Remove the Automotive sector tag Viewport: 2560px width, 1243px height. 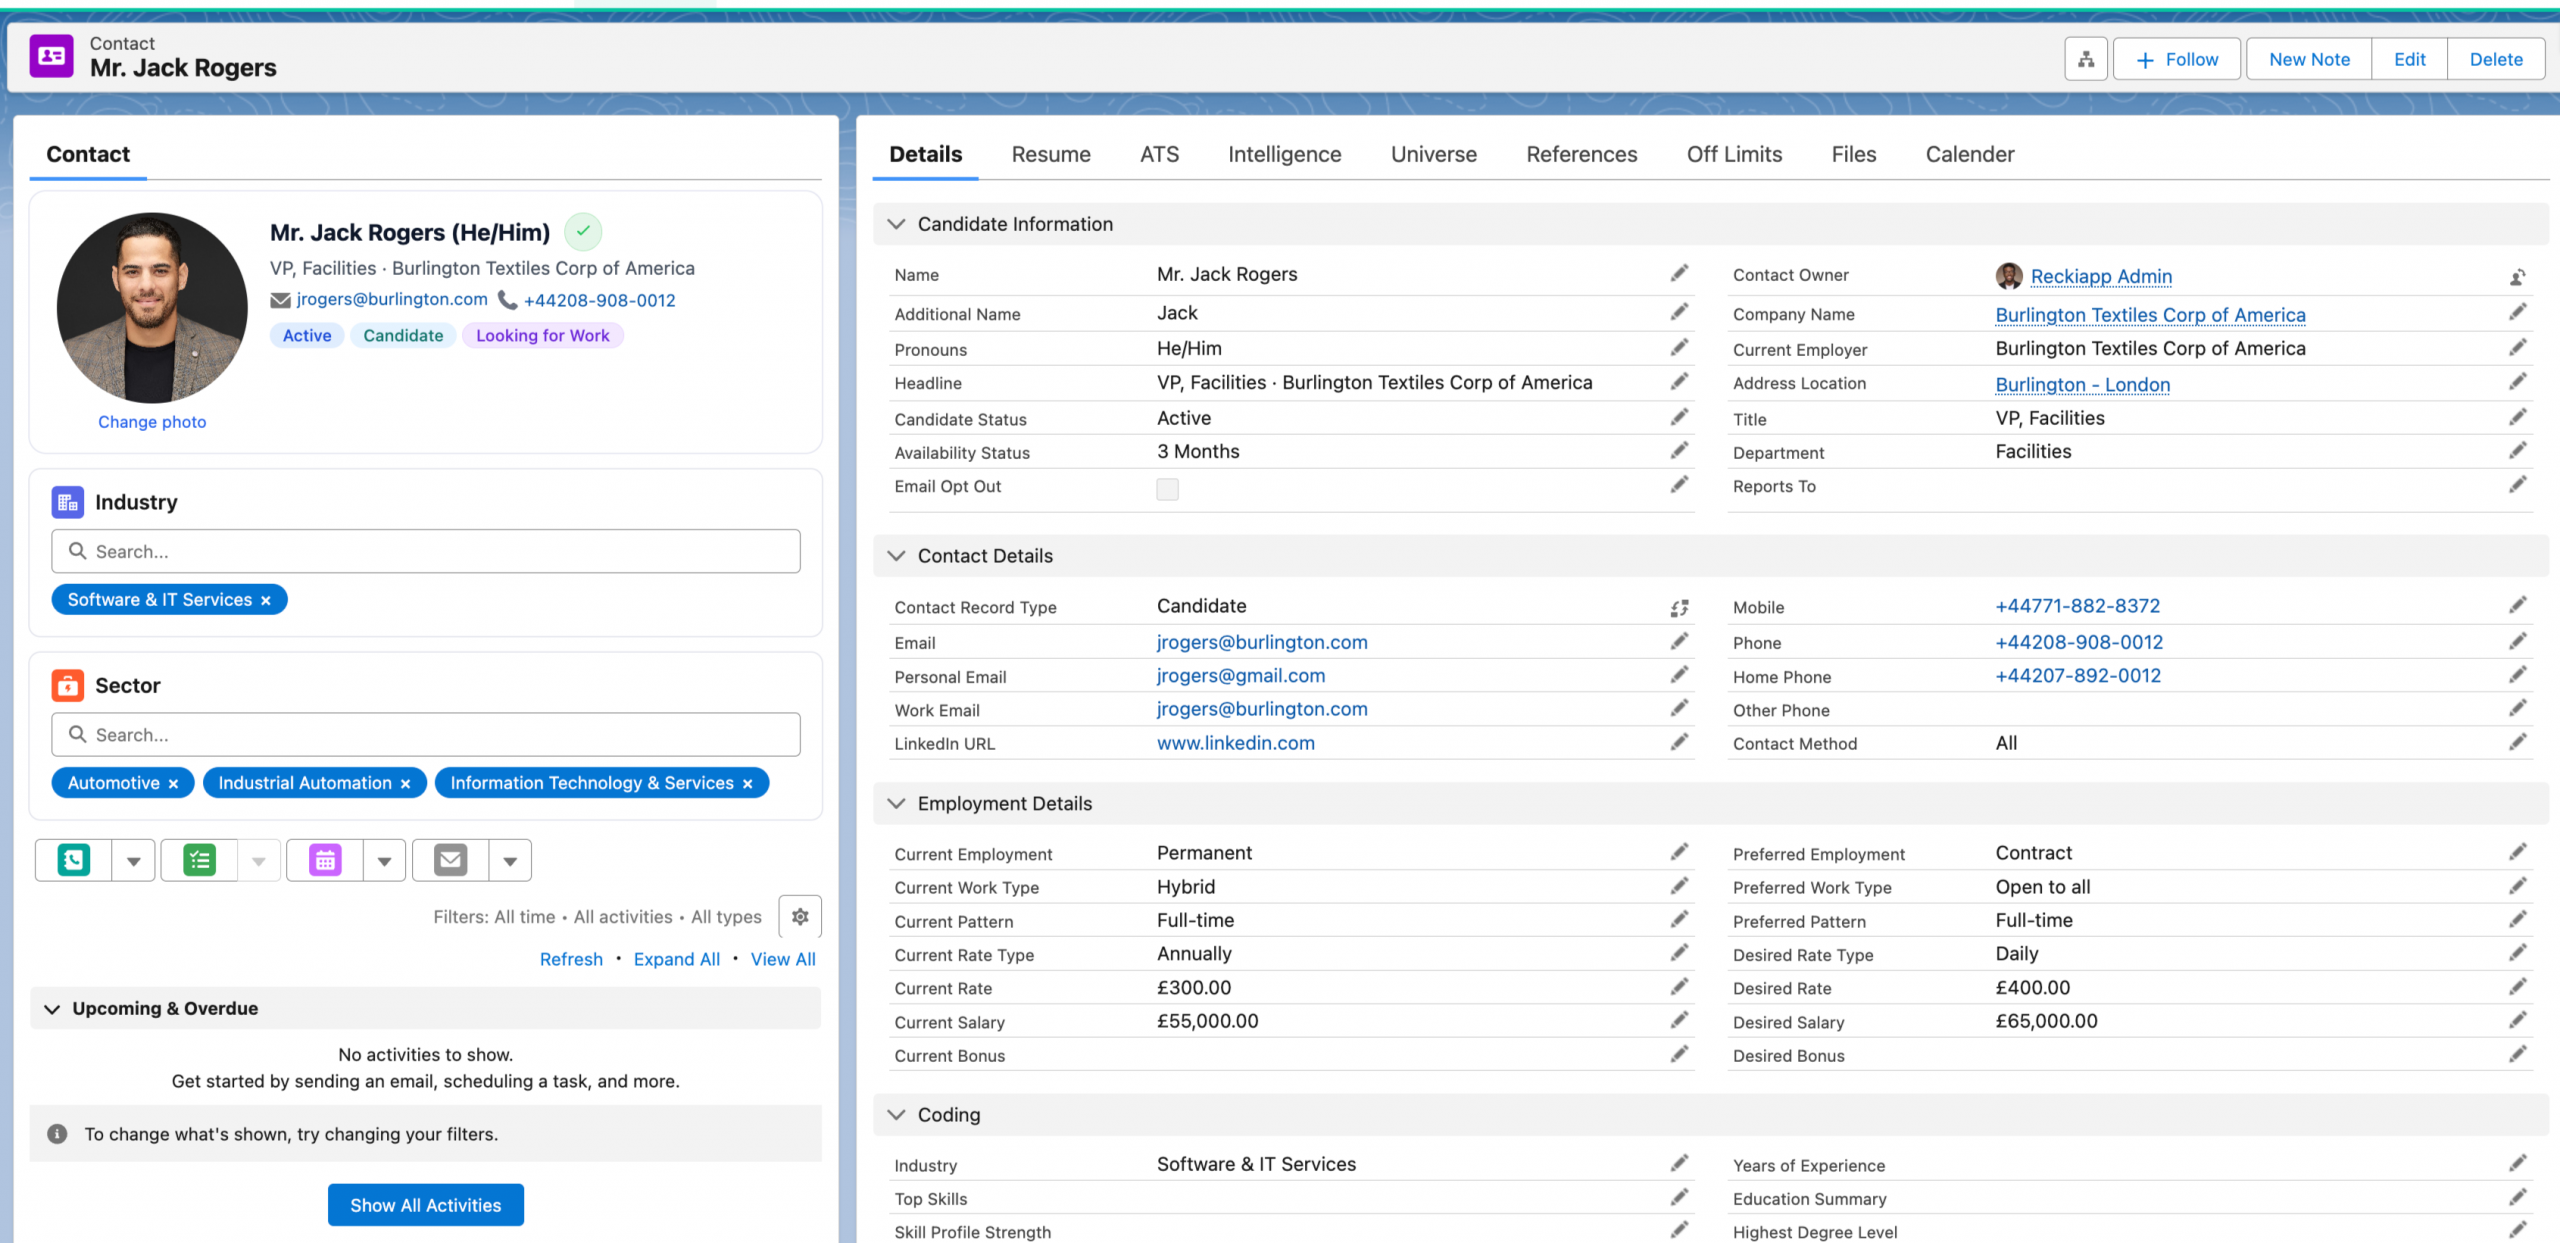tap(174, 784)
